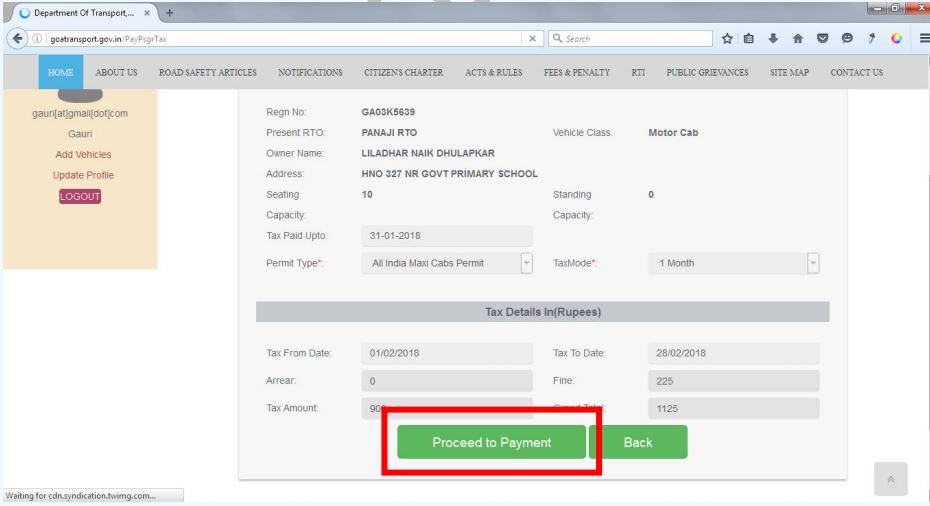Screen dimensions: 930x506
Task: Close the Department Of Transport tab
Action: pos(146,12)
